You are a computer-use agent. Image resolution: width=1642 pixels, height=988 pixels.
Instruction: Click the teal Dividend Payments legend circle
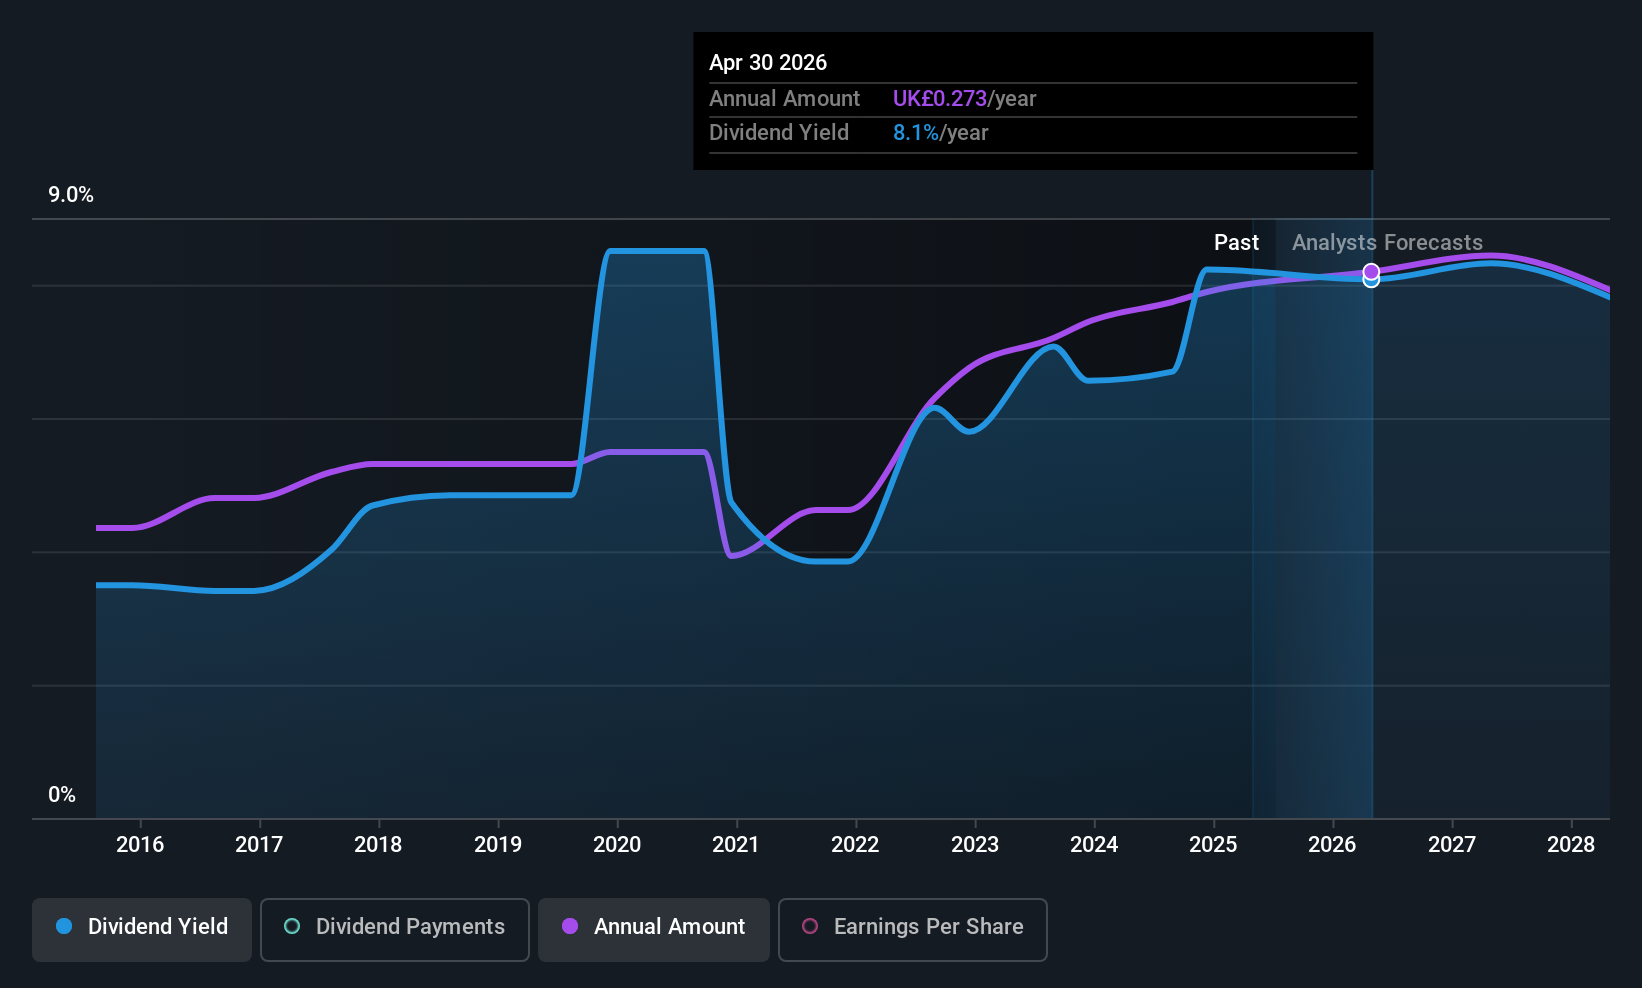click(x=292, y=926)
